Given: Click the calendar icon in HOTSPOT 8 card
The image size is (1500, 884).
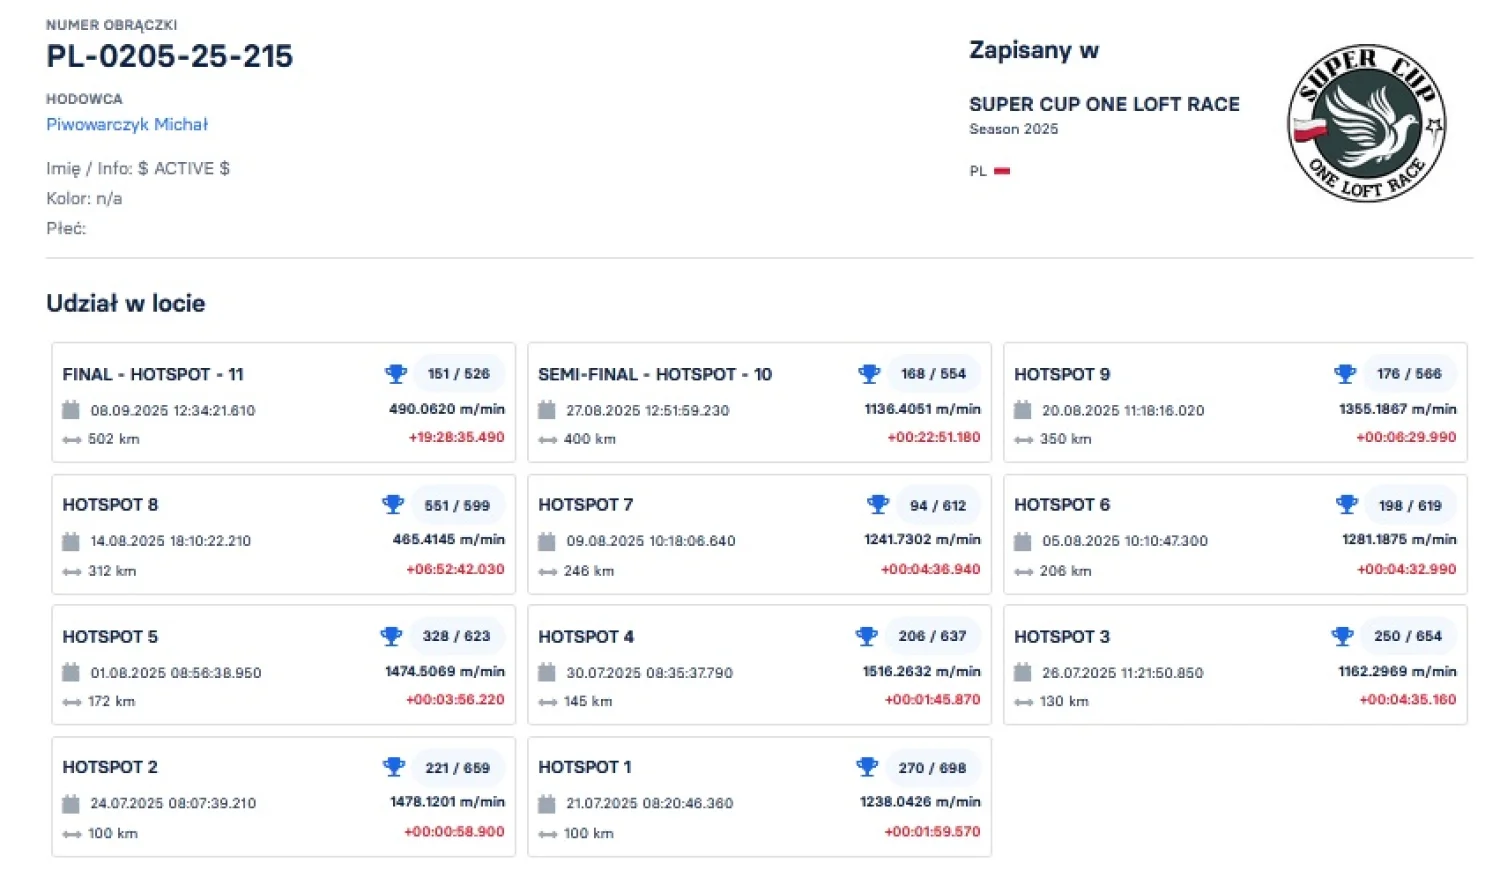Looking at the screenshot, I should point(71,541).
